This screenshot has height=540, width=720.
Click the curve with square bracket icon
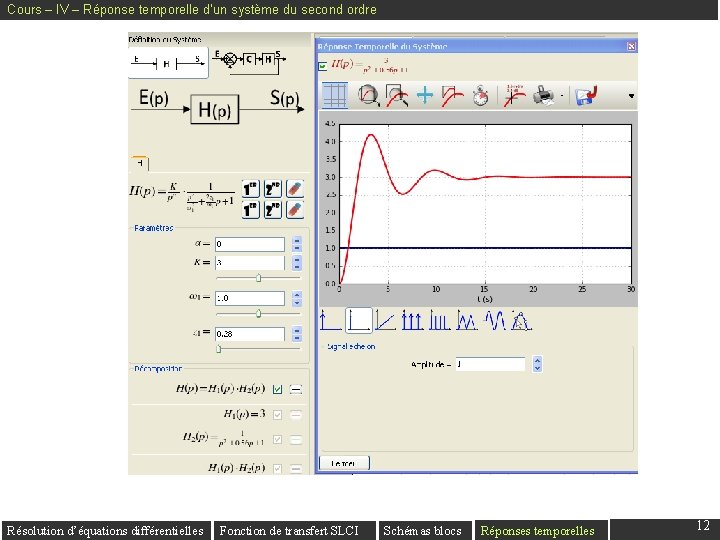coord(452,96)
